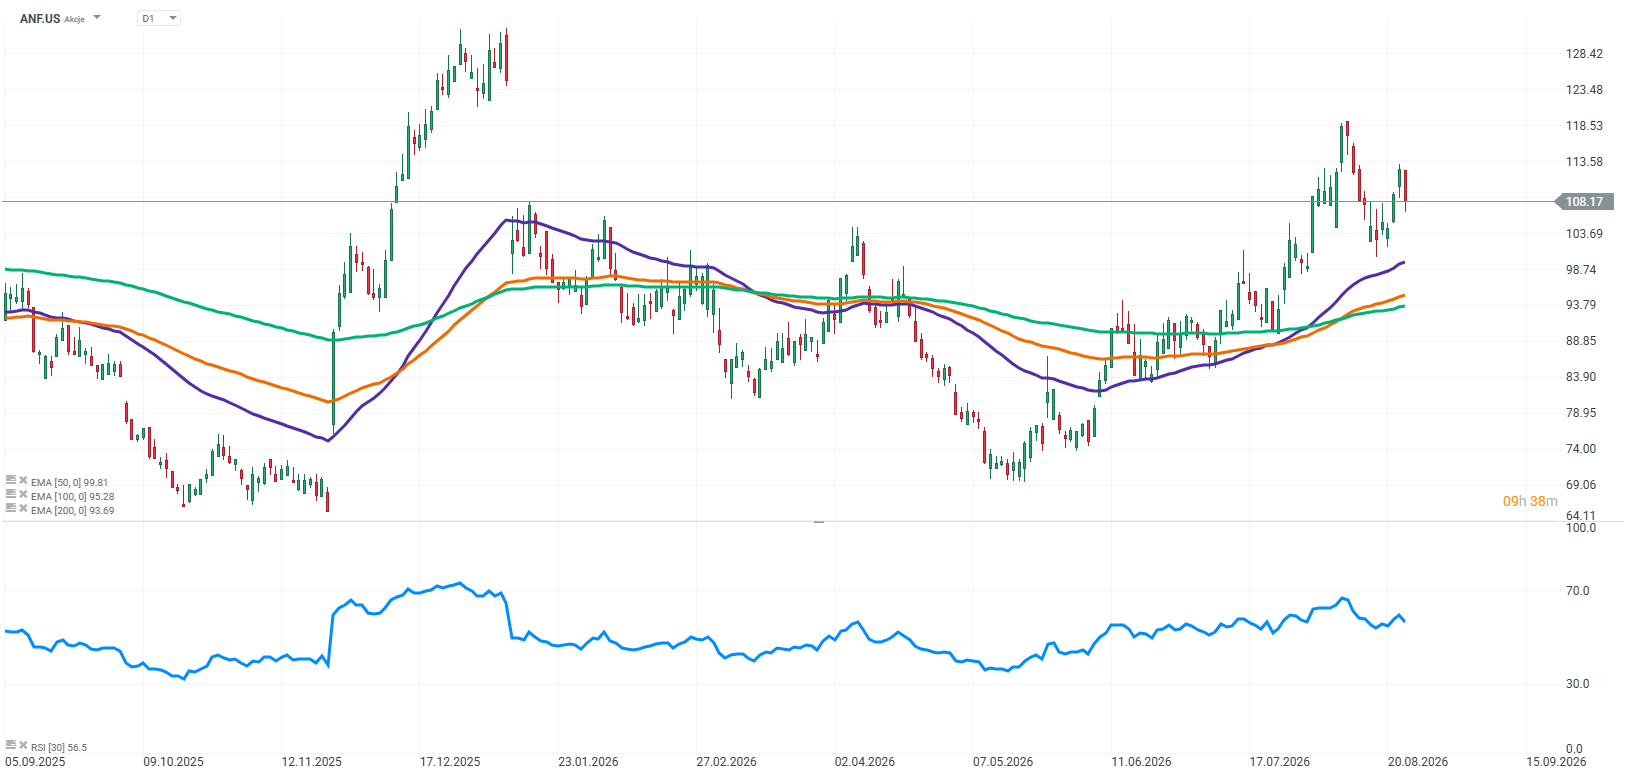Click the 103.69 price axis label
Image resolution: width=1626 pixels, height=779 pixels.
coord(1584,234)
